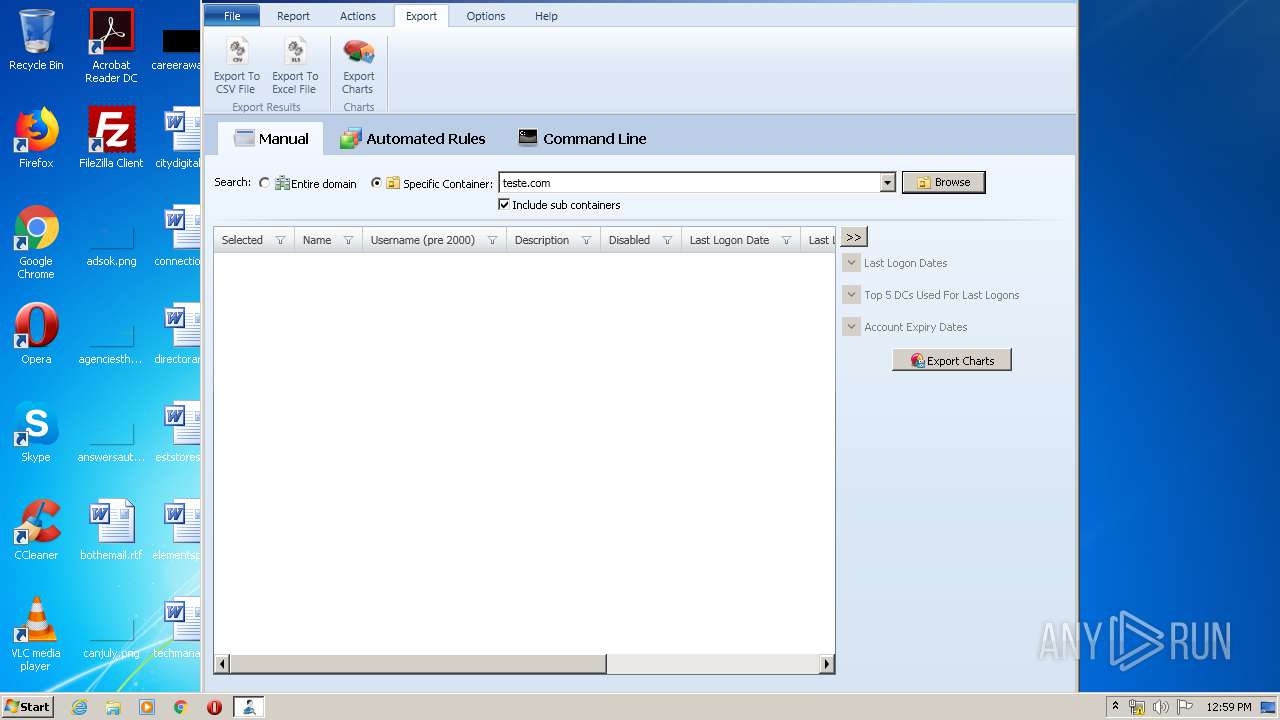Click the teste.com container field

click(x=689, y=183)
